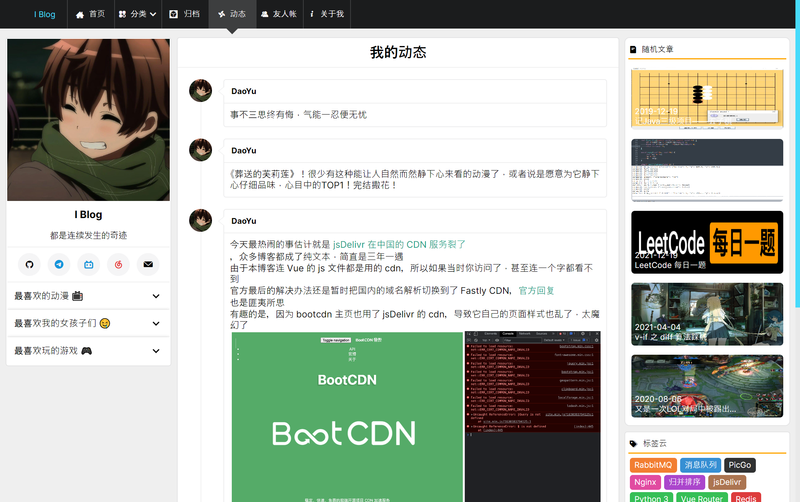The width and height of the screenshot is (800, 502).
Task: Expand 最喜欢玩的游戏 section chevron
Action: click(156, 351)
